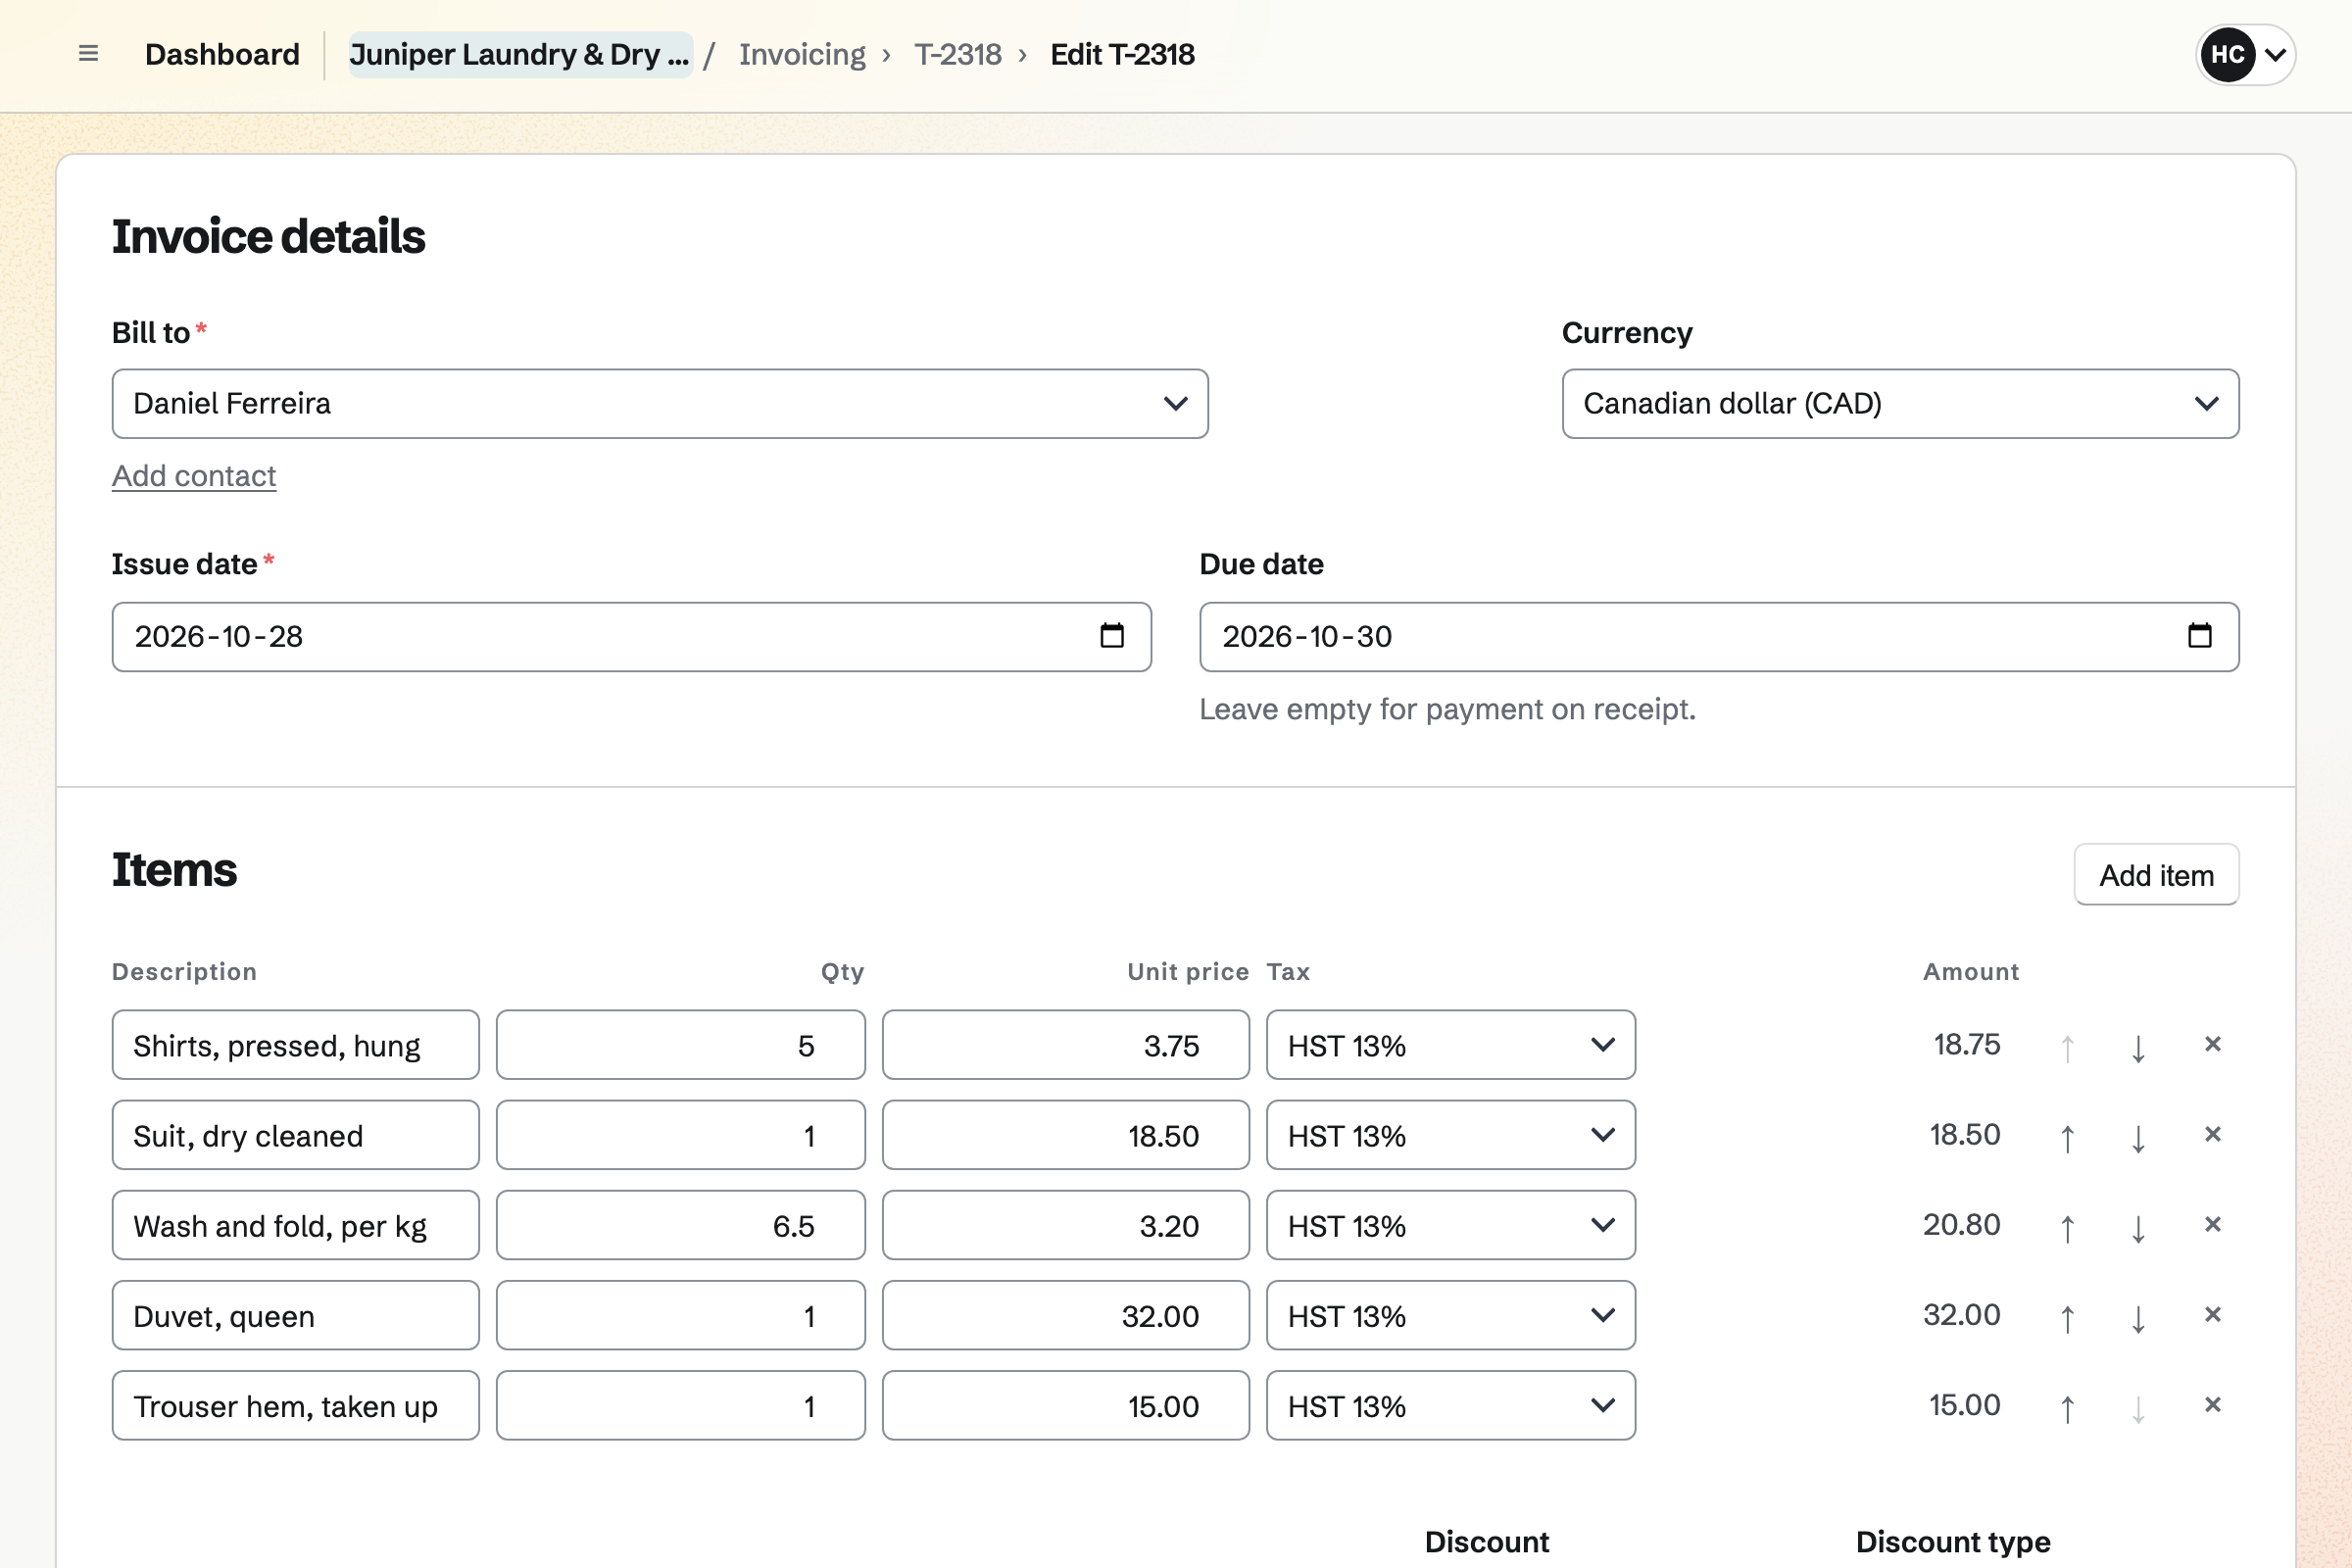Open the Bill to contact dropdown
The width and height of the screenshot is (2352, 1568).
point(660,404)
